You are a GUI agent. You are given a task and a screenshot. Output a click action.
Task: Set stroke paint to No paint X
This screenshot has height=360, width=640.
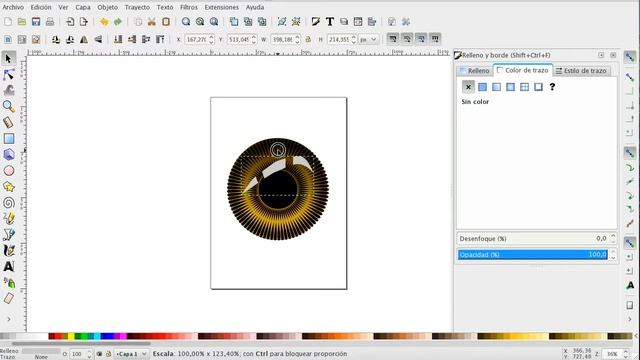468,87
